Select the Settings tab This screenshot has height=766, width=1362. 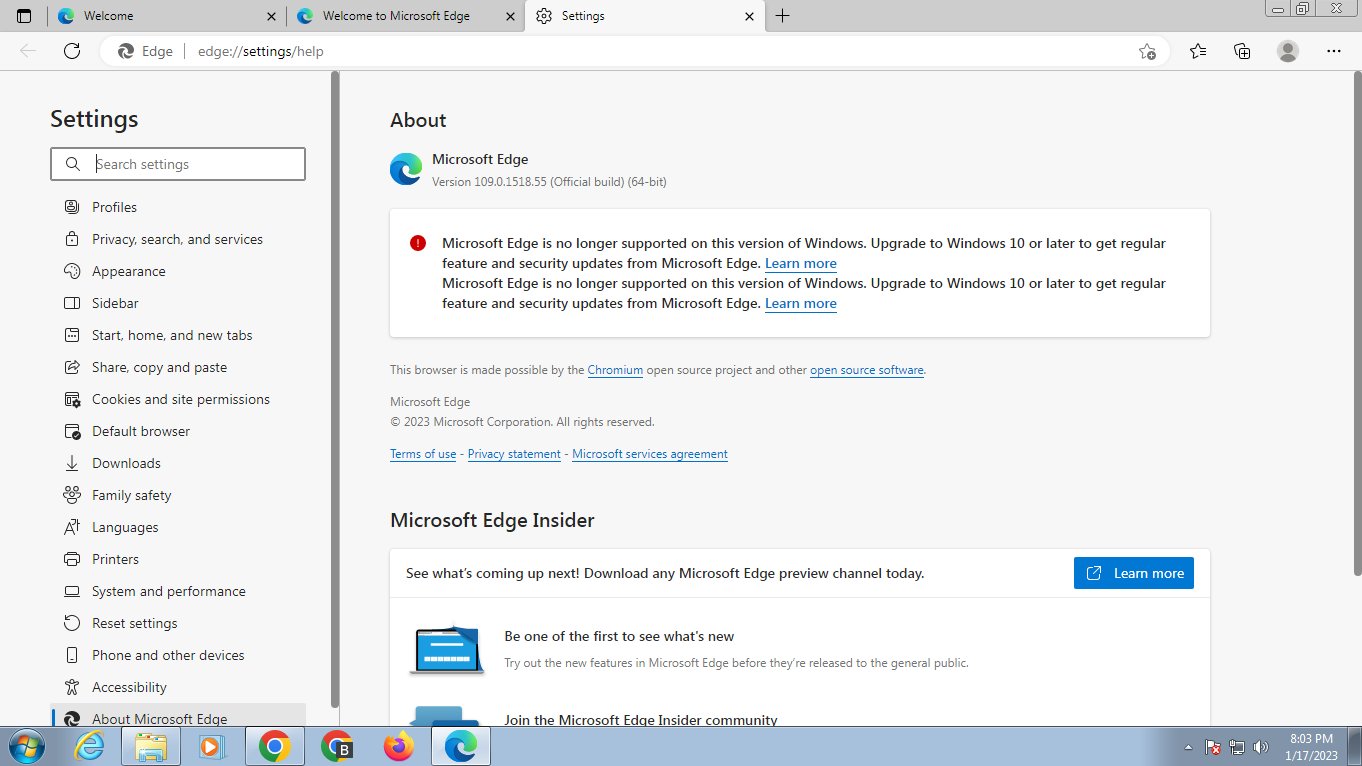coord(644,16)
